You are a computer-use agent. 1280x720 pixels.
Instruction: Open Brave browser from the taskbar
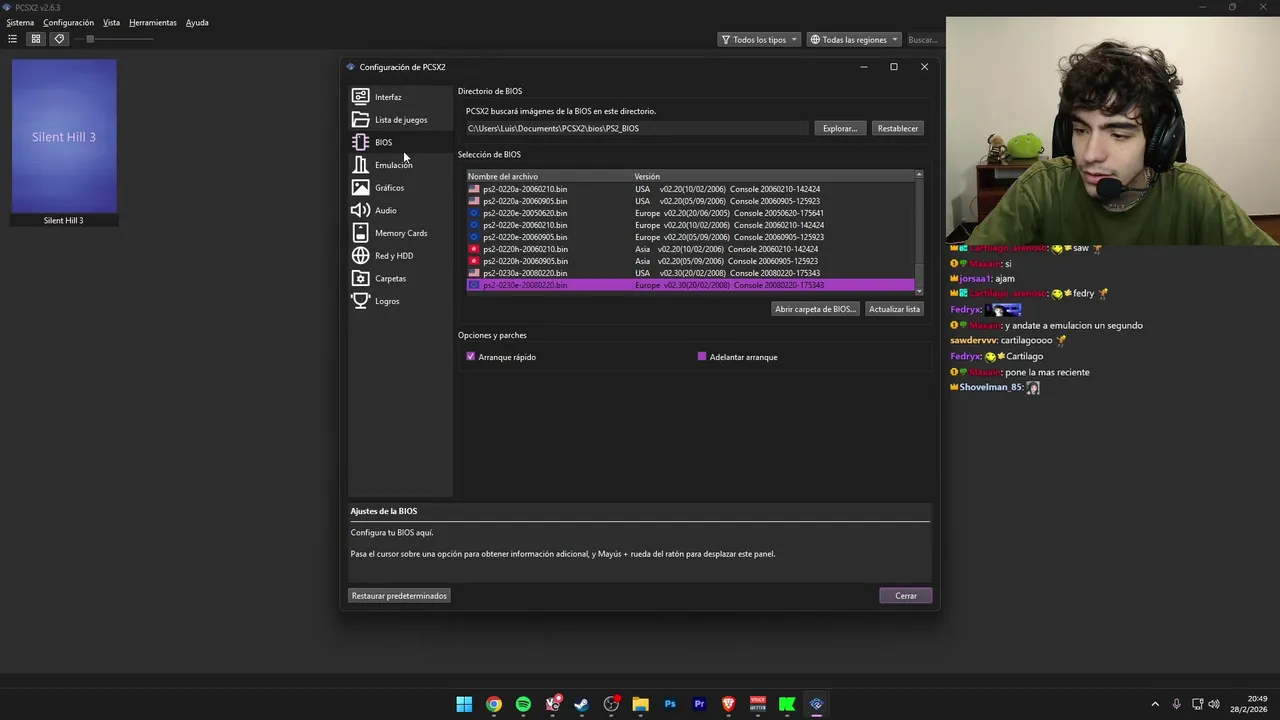click(728, 704)
